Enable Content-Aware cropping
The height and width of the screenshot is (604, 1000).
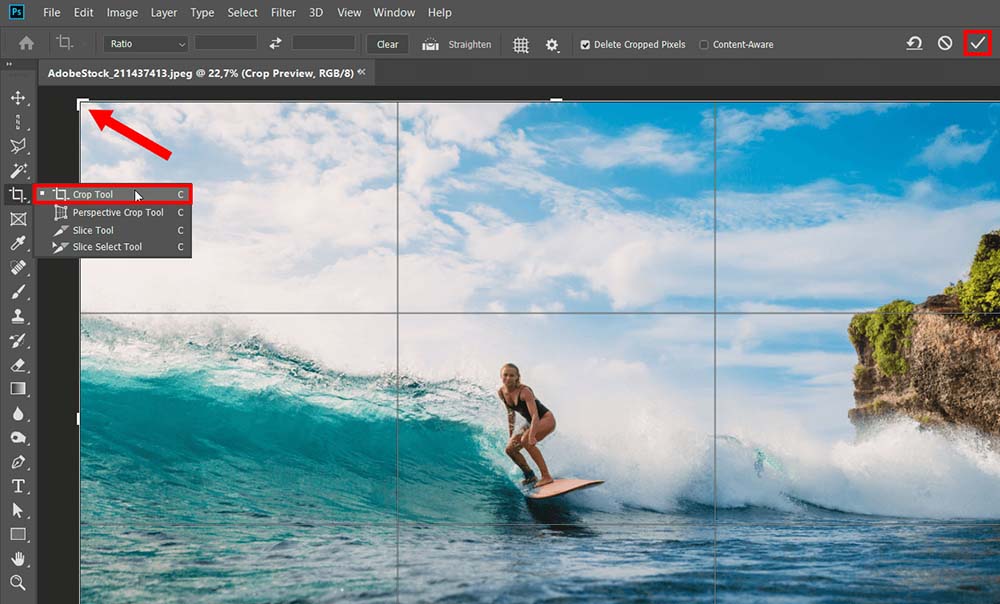click(x=703, y=44)
